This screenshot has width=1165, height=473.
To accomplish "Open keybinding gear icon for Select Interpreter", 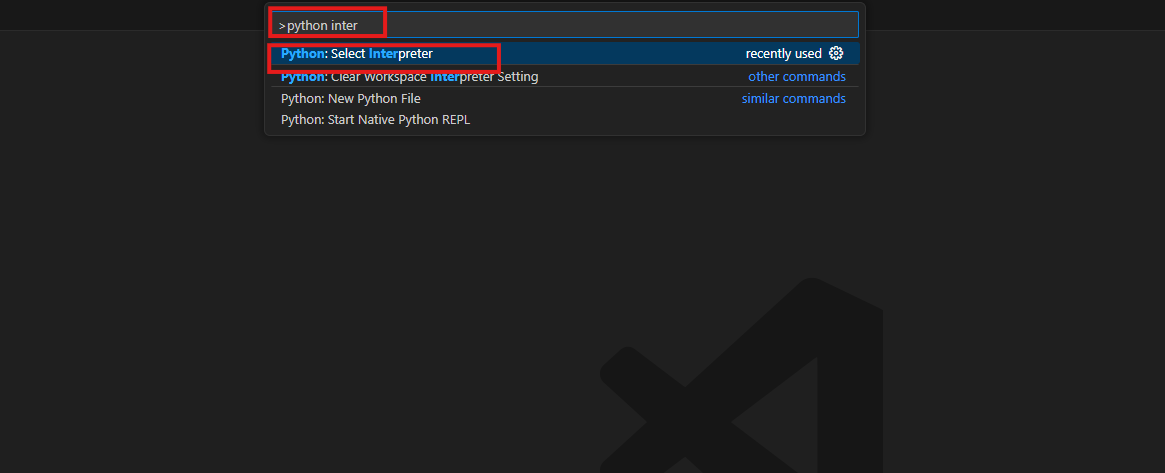I will [x=836, y=53].
